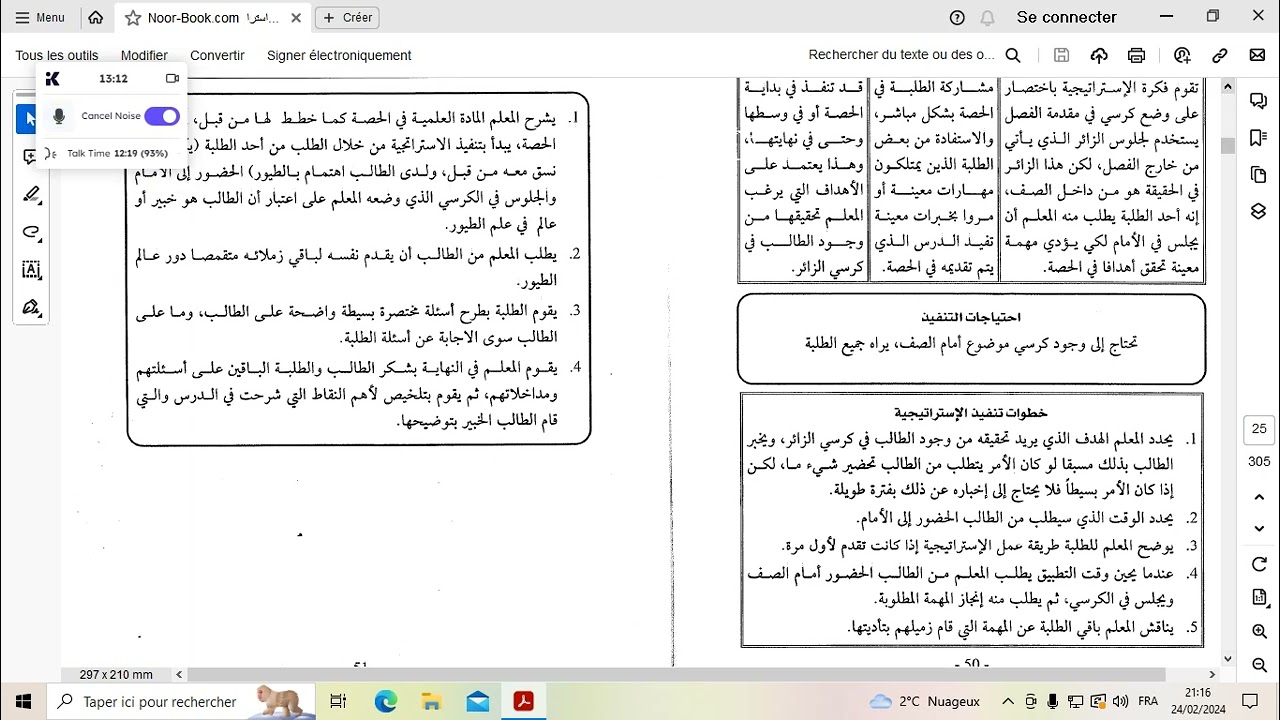Show hidden system tray icons
Viewport: 1280px width, 720px height.
pyautogui.click(x=1007, y=702)
